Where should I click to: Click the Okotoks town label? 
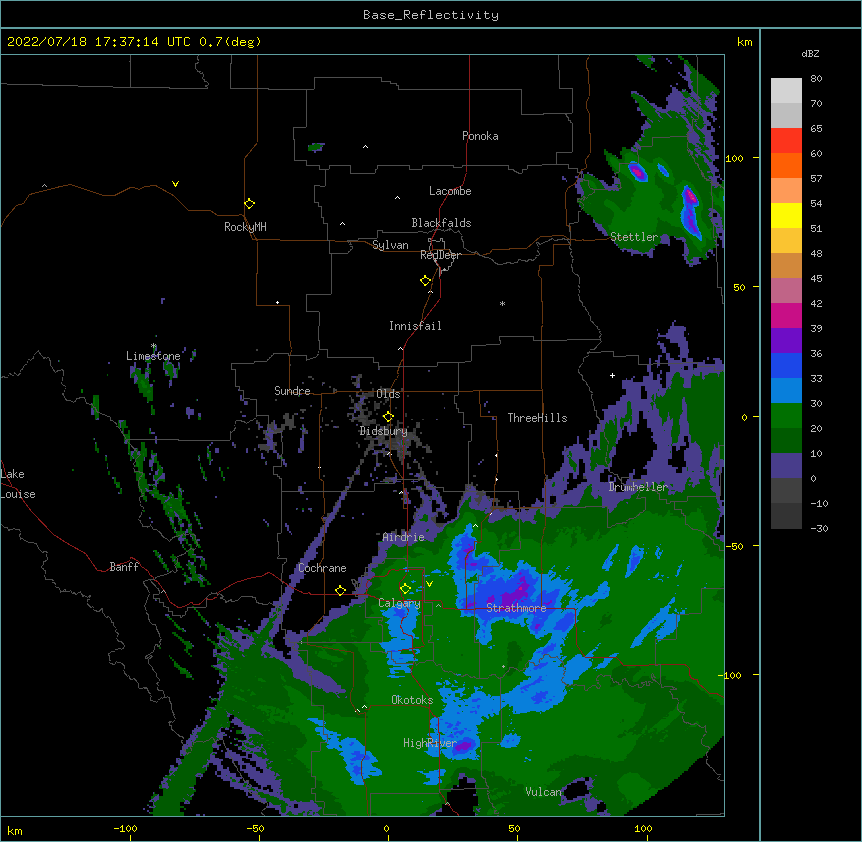[x=412, y=700]
